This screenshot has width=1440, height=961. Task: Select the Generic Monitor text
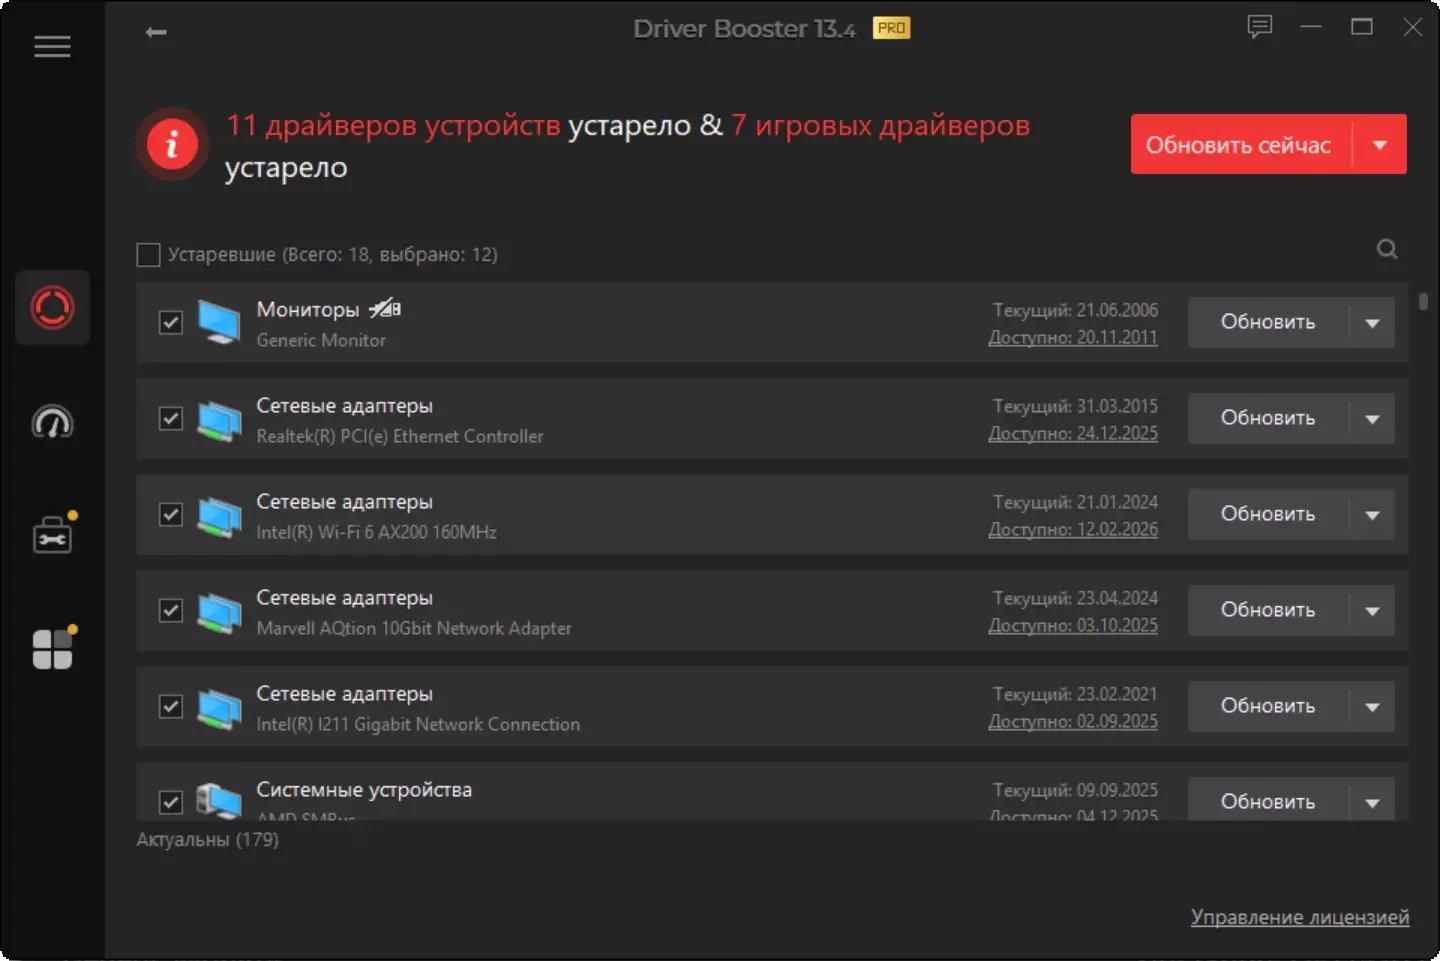coord(321,340)
